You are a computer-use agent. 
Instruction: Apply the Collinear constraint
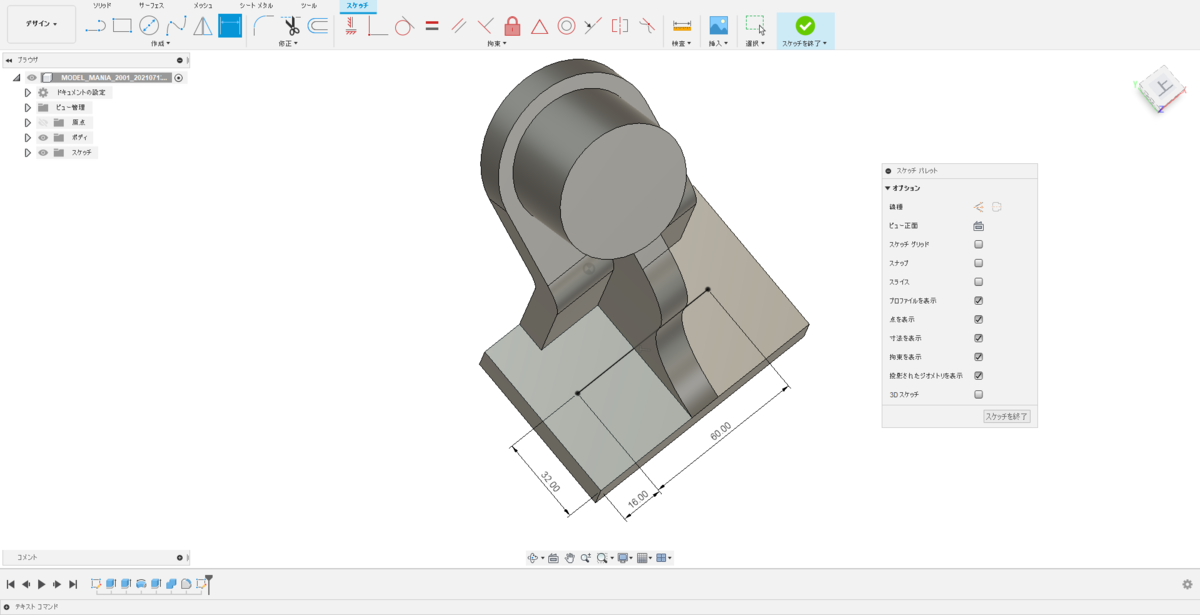(593, 26)
